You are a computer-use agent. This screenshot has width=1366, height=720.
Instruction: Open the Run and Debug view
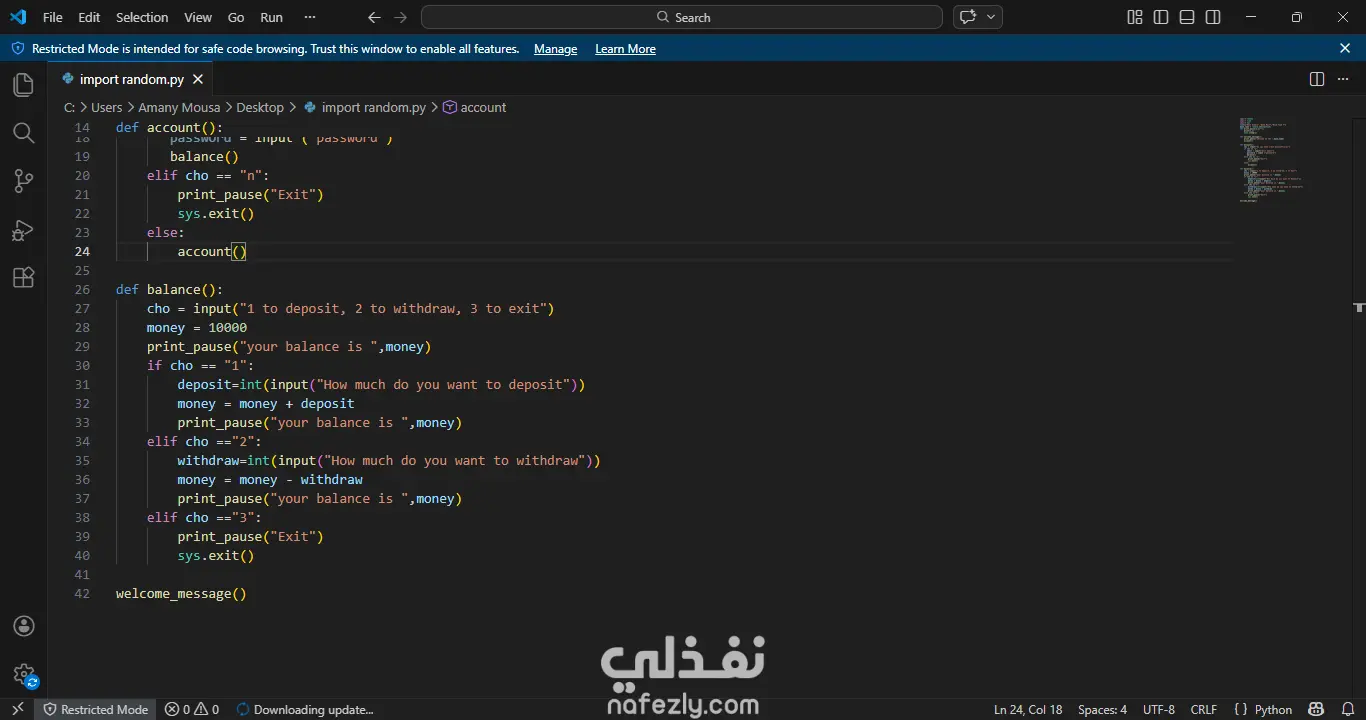23,230
